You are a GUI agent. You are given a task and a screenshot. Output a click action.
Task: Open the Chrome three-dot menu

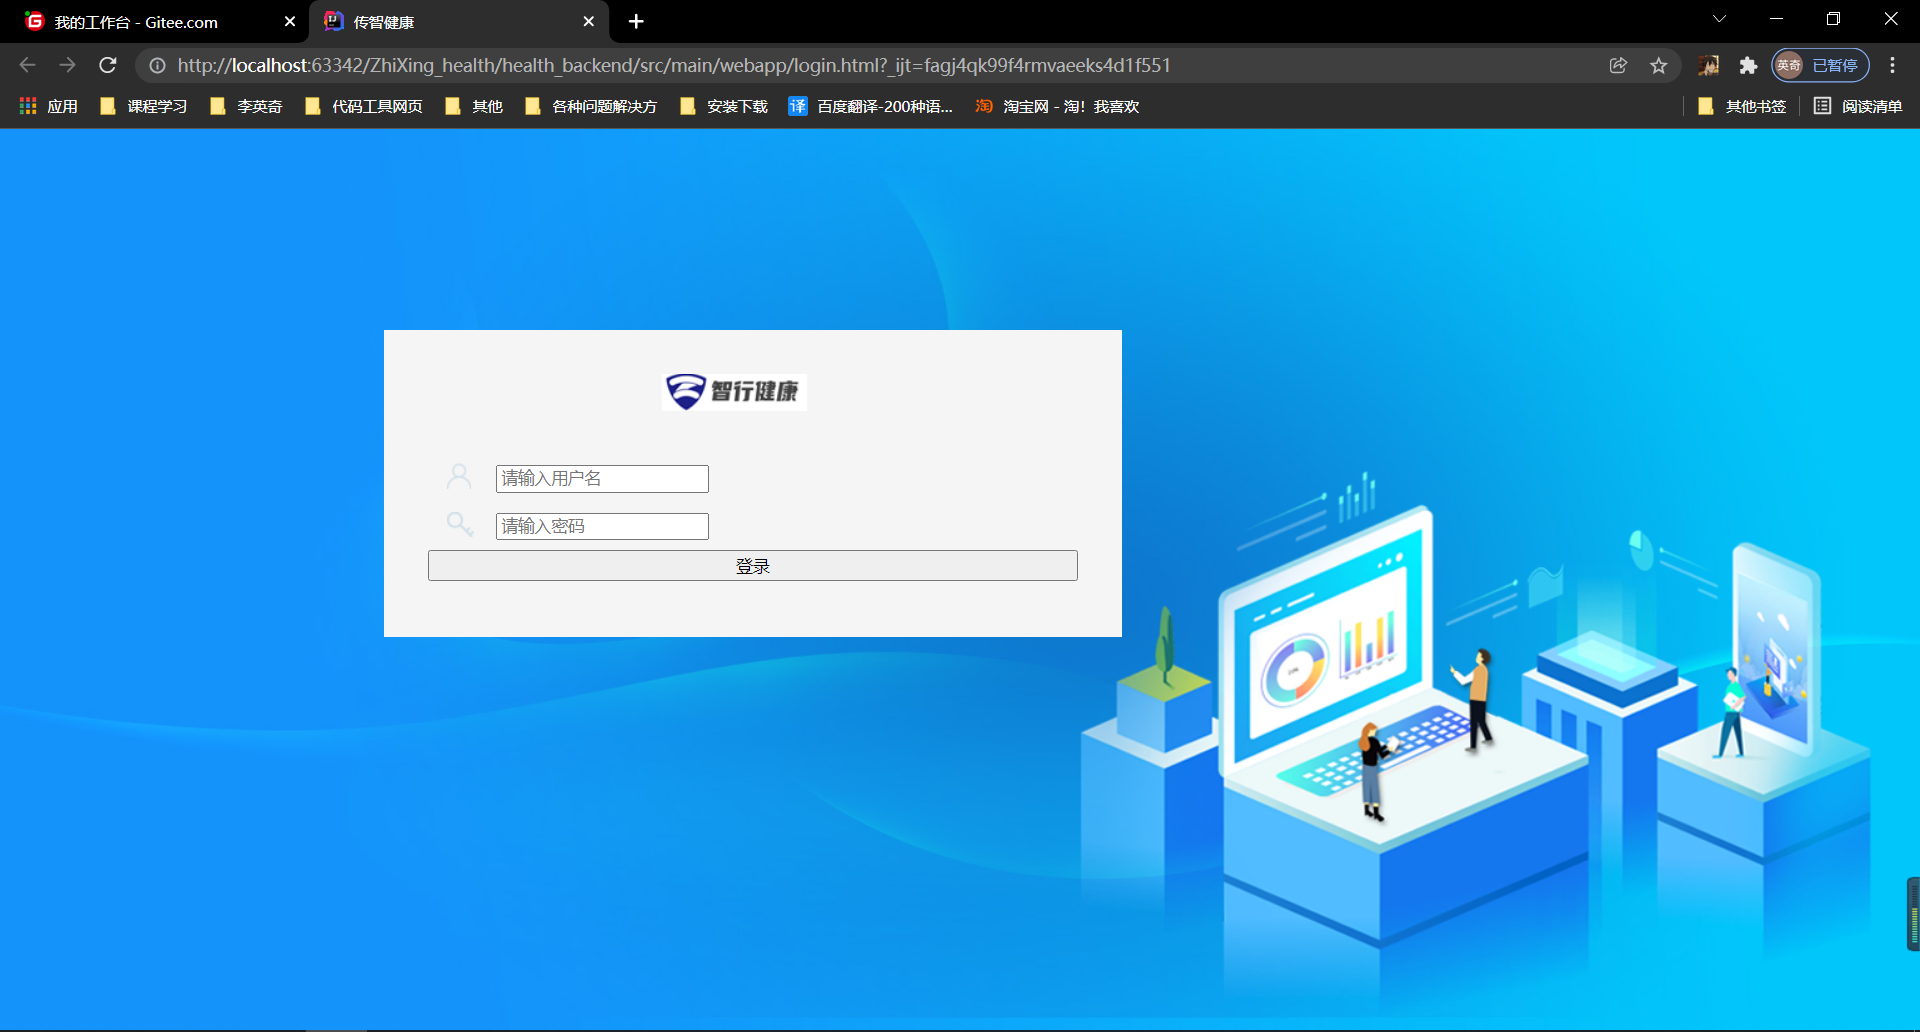pyautogui.click(x=1892, y=65)
